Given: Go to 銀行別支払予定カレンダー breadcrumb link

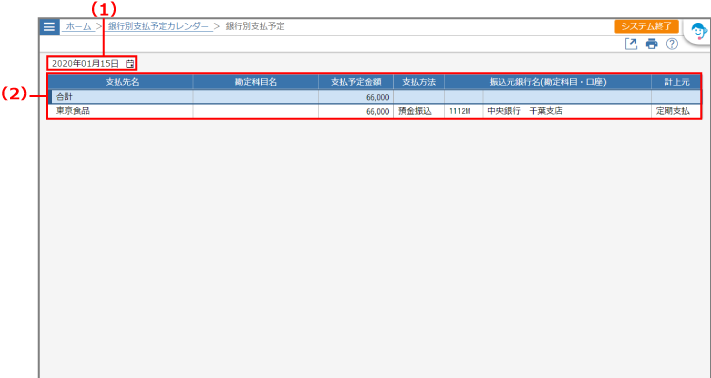Looking at the screenshot, I should [x=158, y=27].
